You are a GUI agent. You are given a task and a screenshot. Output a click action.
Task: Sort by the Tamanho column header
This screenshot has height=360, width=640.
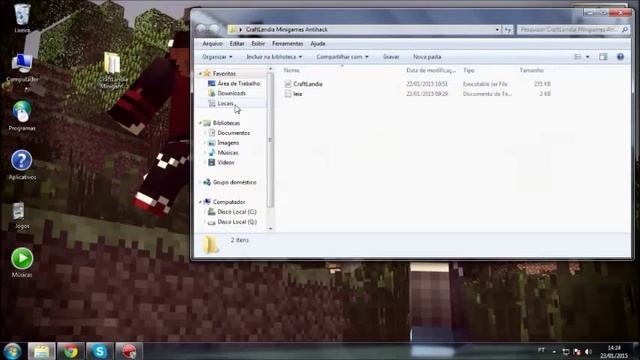coord(531,70)
